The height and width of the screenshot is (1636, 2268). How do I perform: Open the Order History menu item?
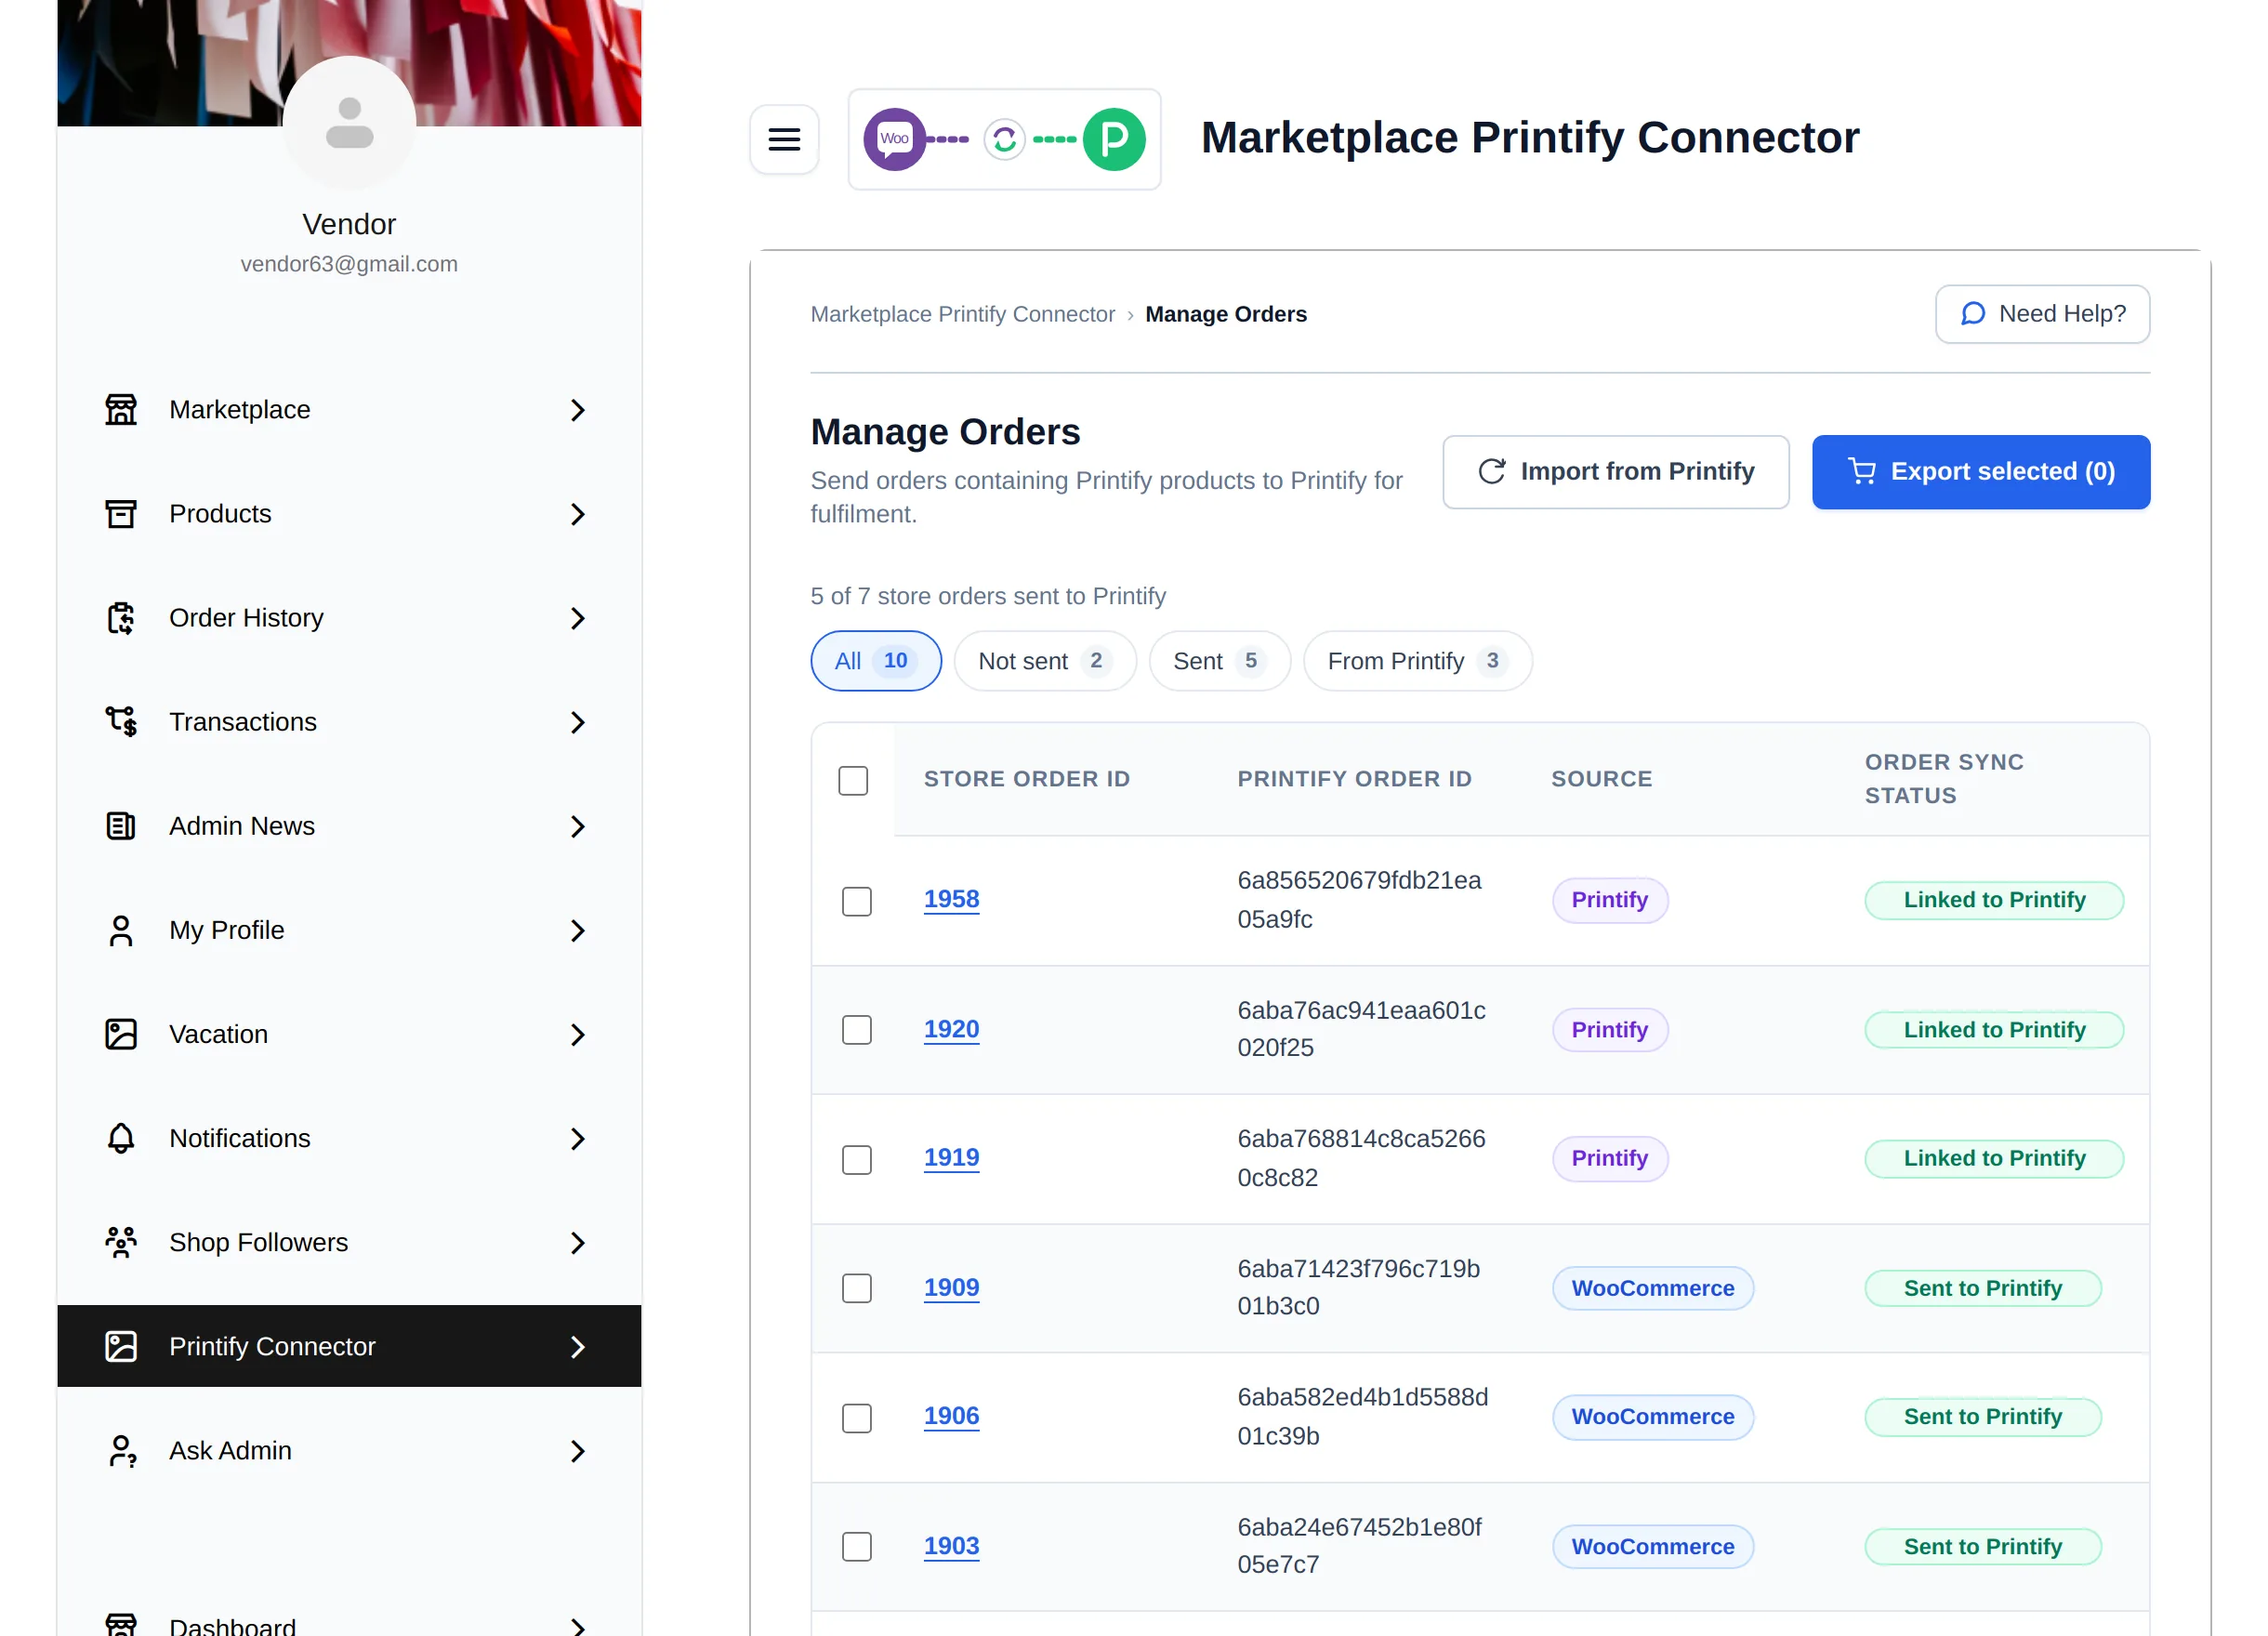349,618
